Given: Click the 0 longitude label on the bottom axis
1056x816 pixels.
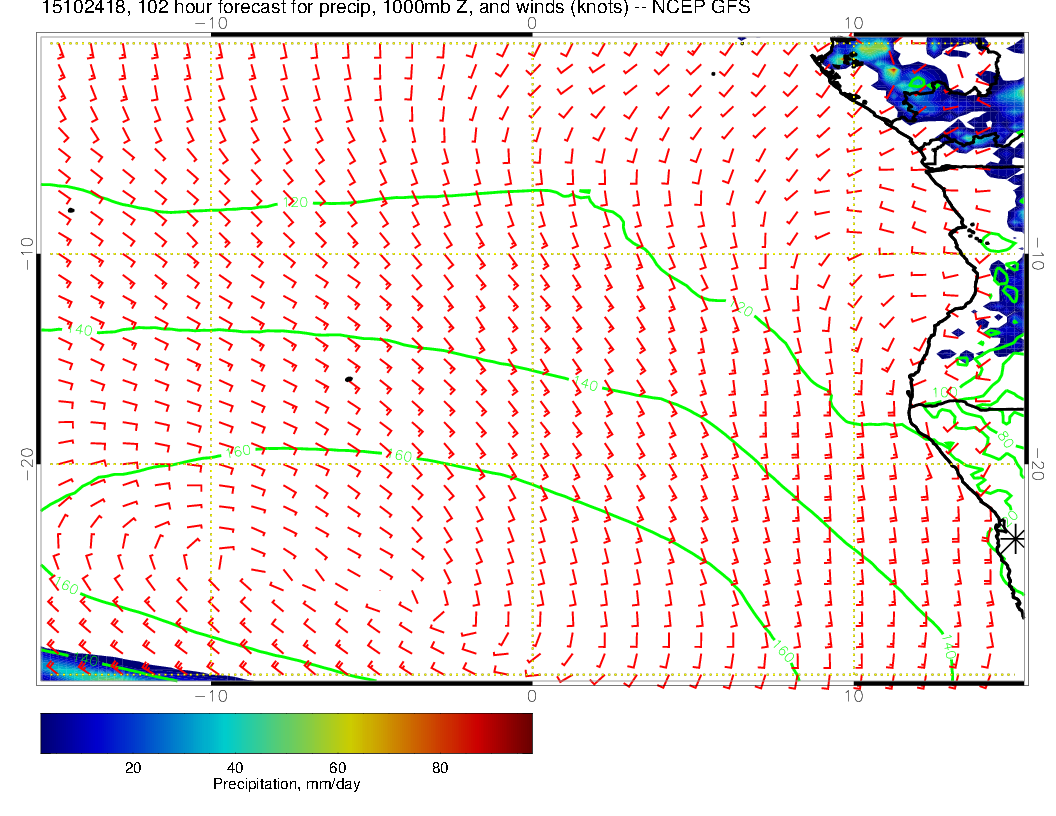Looking at the screenshot, I should pos(531,695).
